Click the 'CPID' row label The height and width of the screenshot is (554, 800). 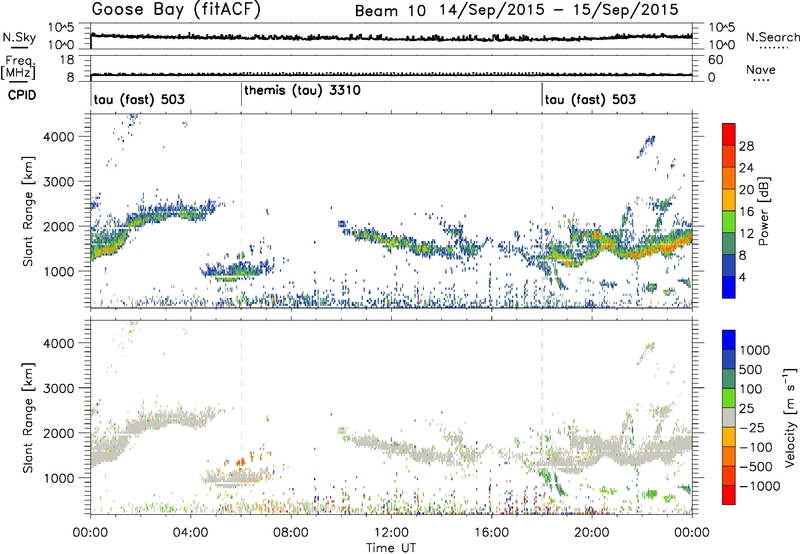pos(22,95)
